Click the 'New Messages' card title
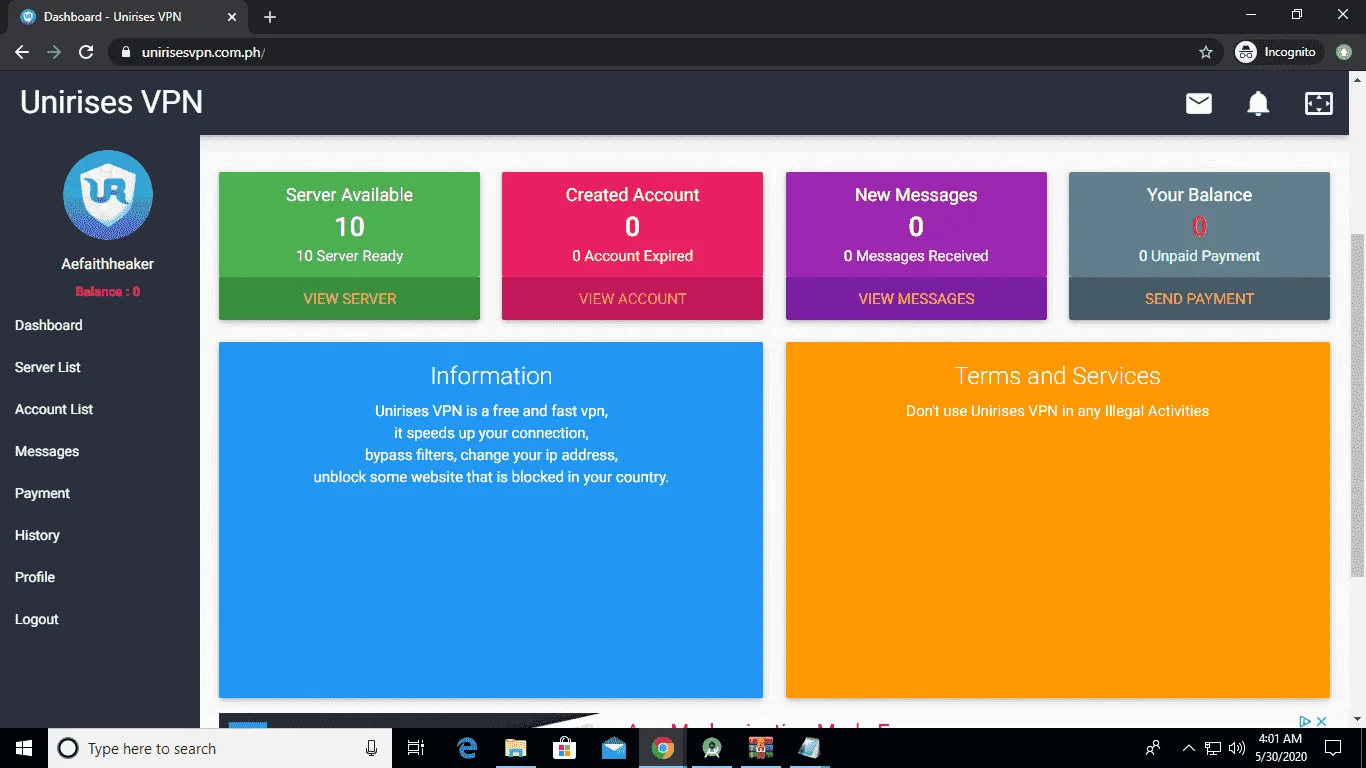 coord(916,195)
